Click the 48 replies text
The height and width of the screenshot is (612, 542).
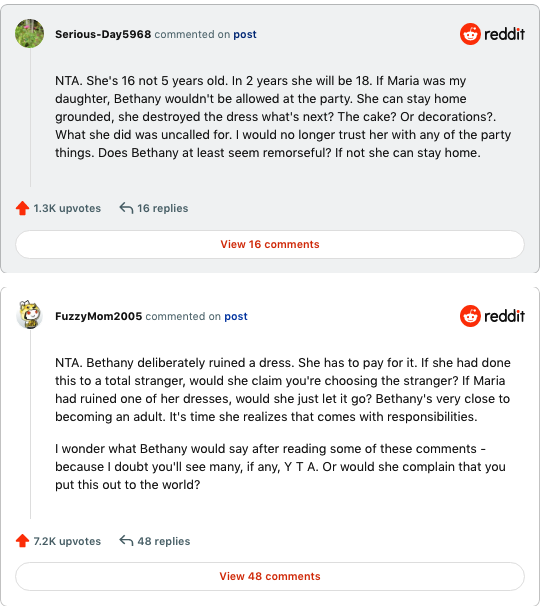tap(164, 541)
